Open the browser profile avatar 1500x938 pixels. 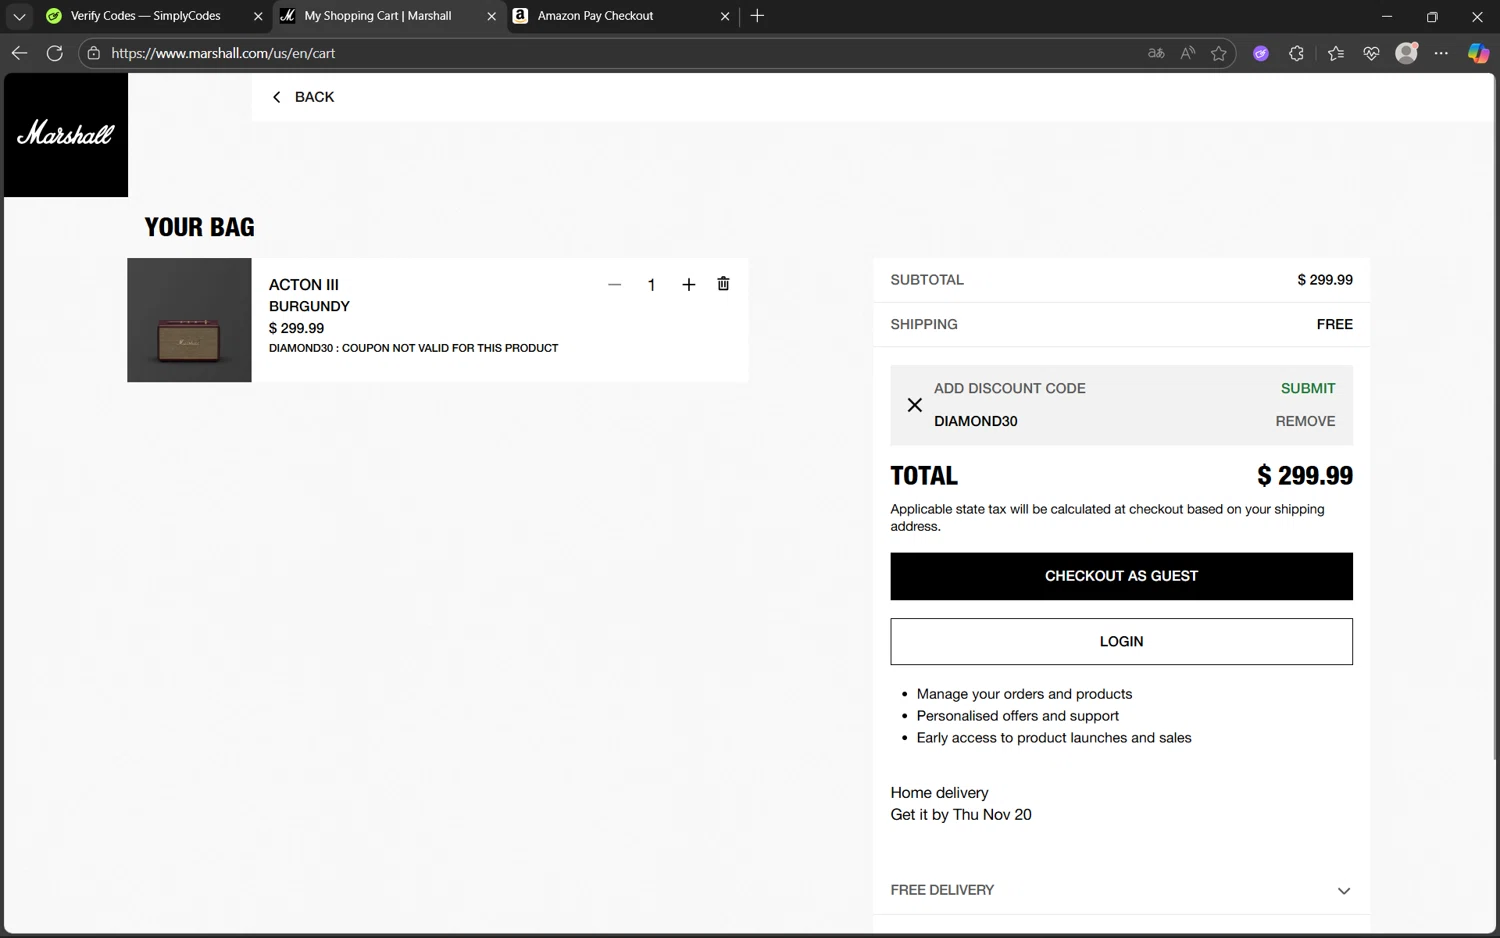1406,53
